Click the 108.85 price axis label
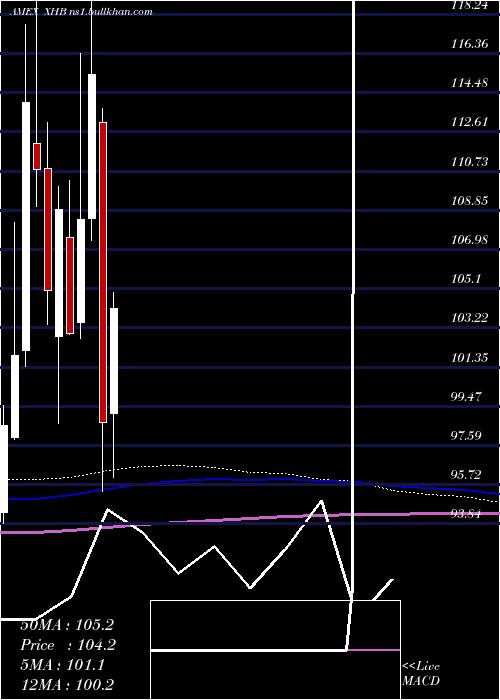The width and height of the screenshot is (500, 700). 469,201
